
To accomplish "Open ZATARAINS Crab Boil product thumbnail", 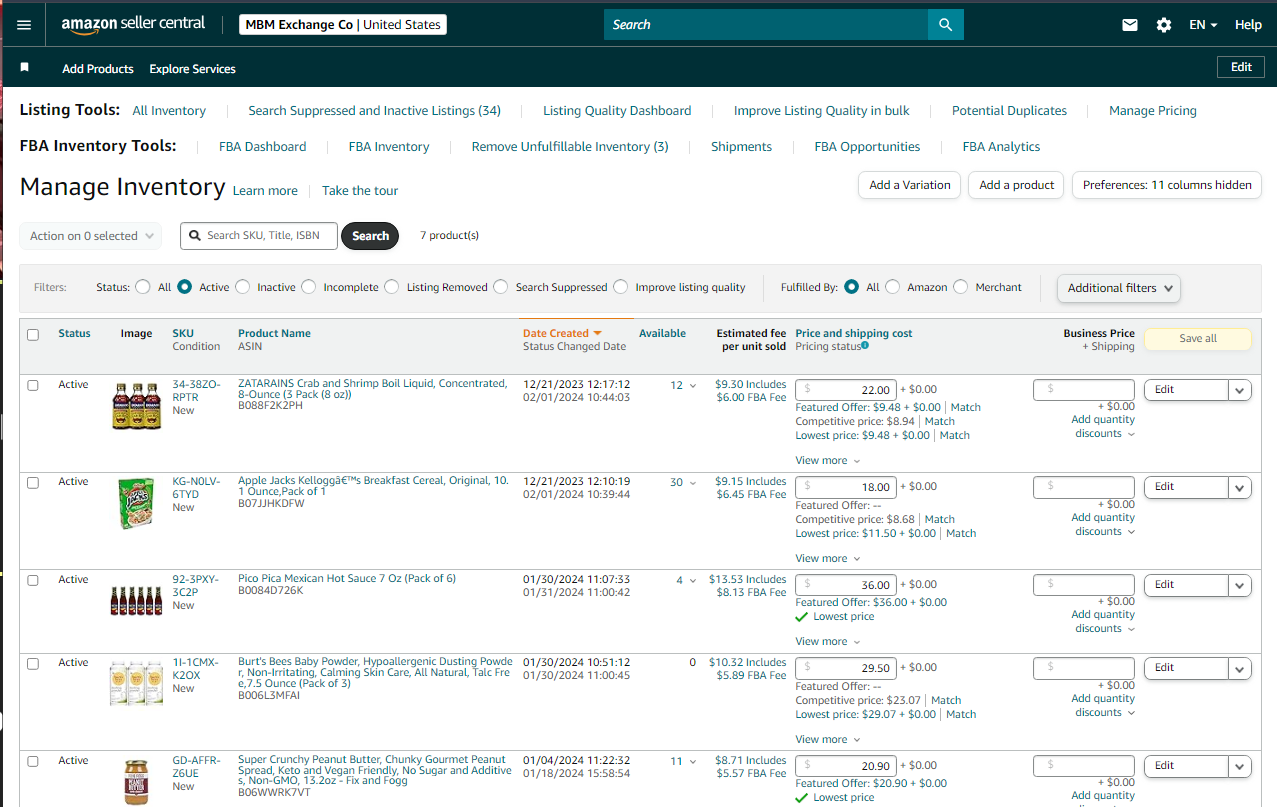I will tap(136, 406).
